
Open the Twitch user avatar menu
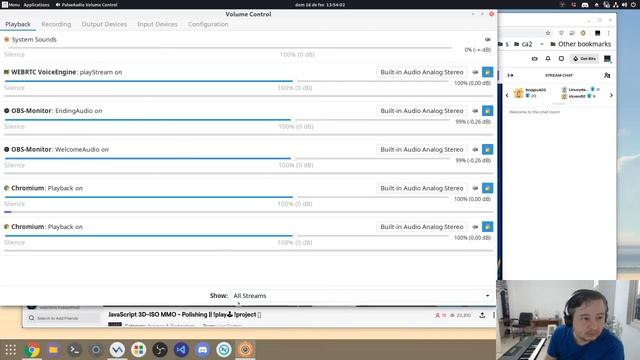click(x=607, y=59)
